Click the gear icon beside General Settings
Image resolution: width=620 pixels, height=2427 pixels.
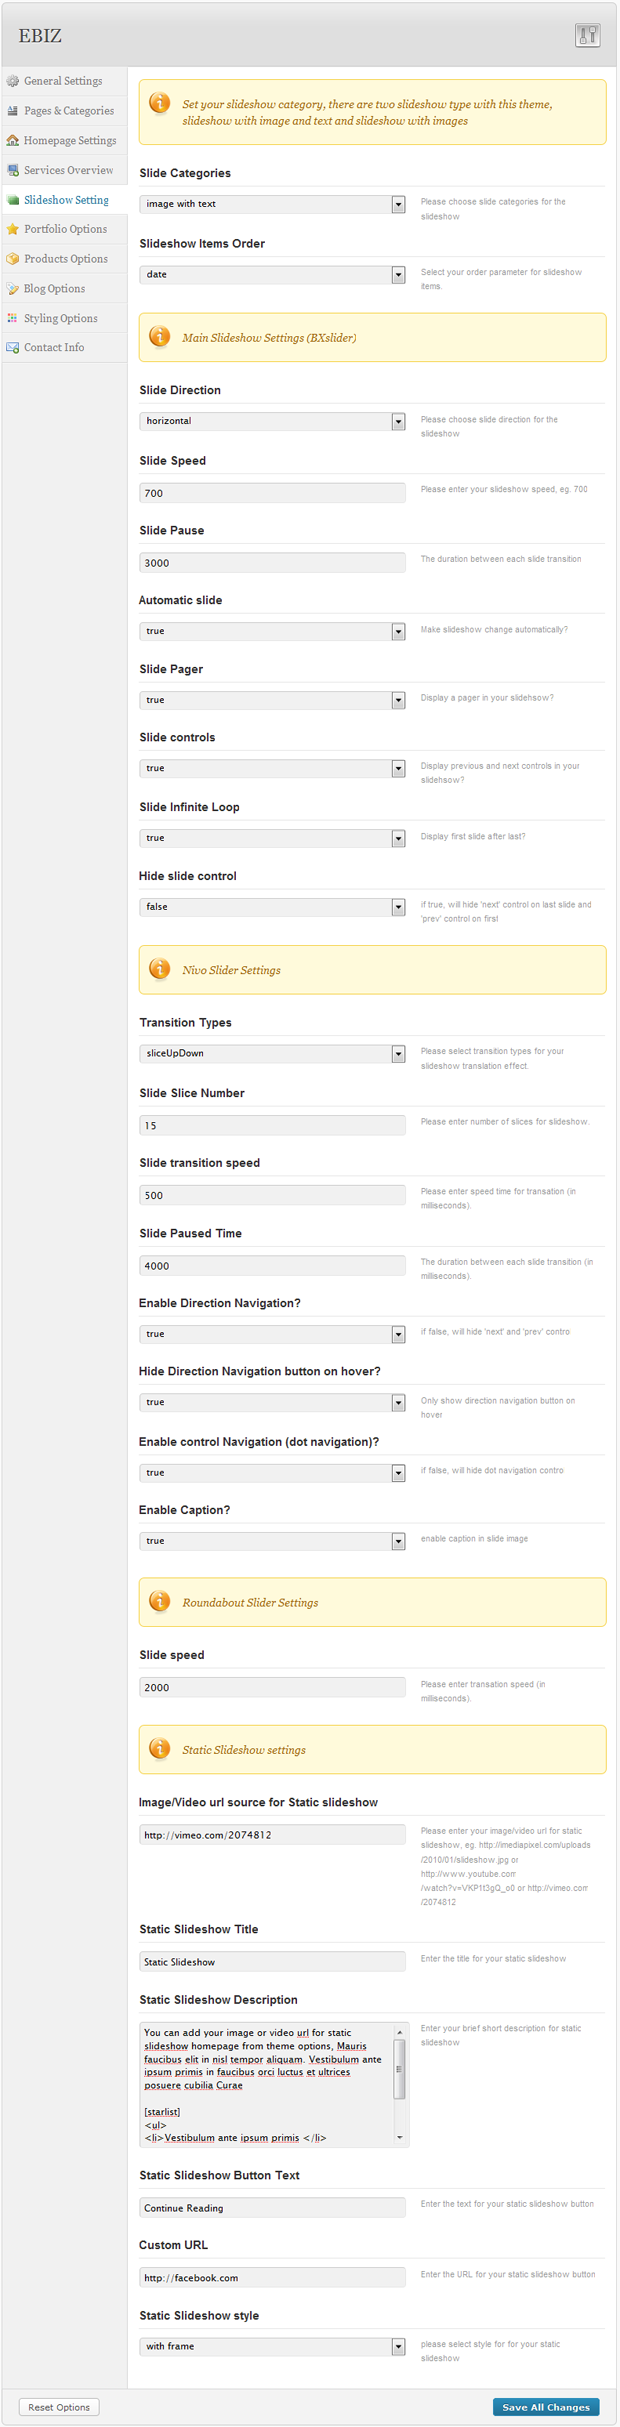pos(13,81)
